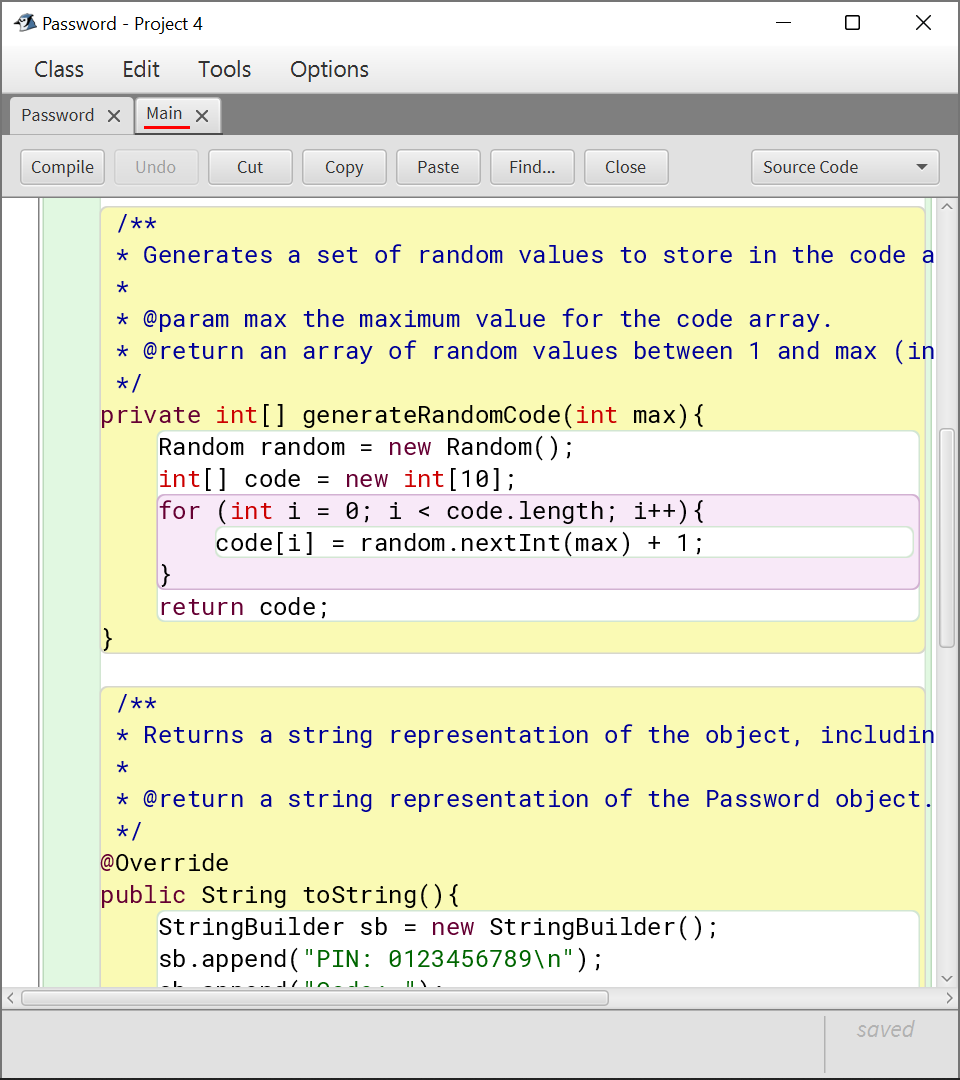Viewport: 960px width, 1080px height.
Task: Compile the current class
Action: point(63,167)
